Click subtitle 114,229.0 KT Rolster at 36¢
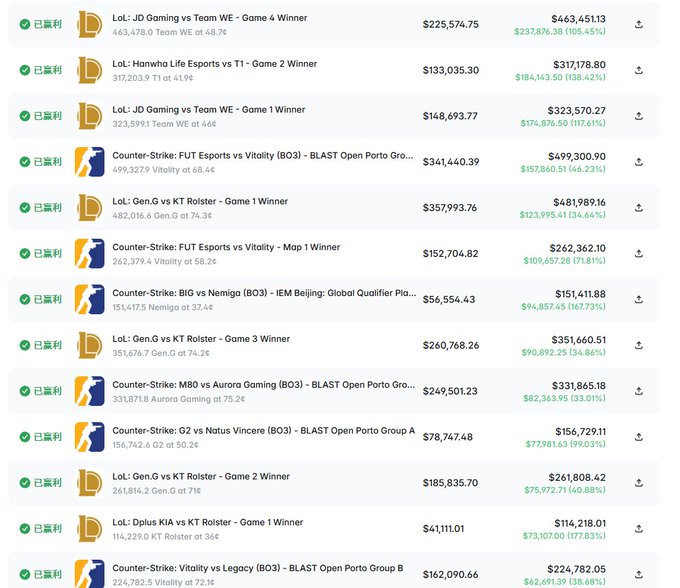 (x=166, y=537)
